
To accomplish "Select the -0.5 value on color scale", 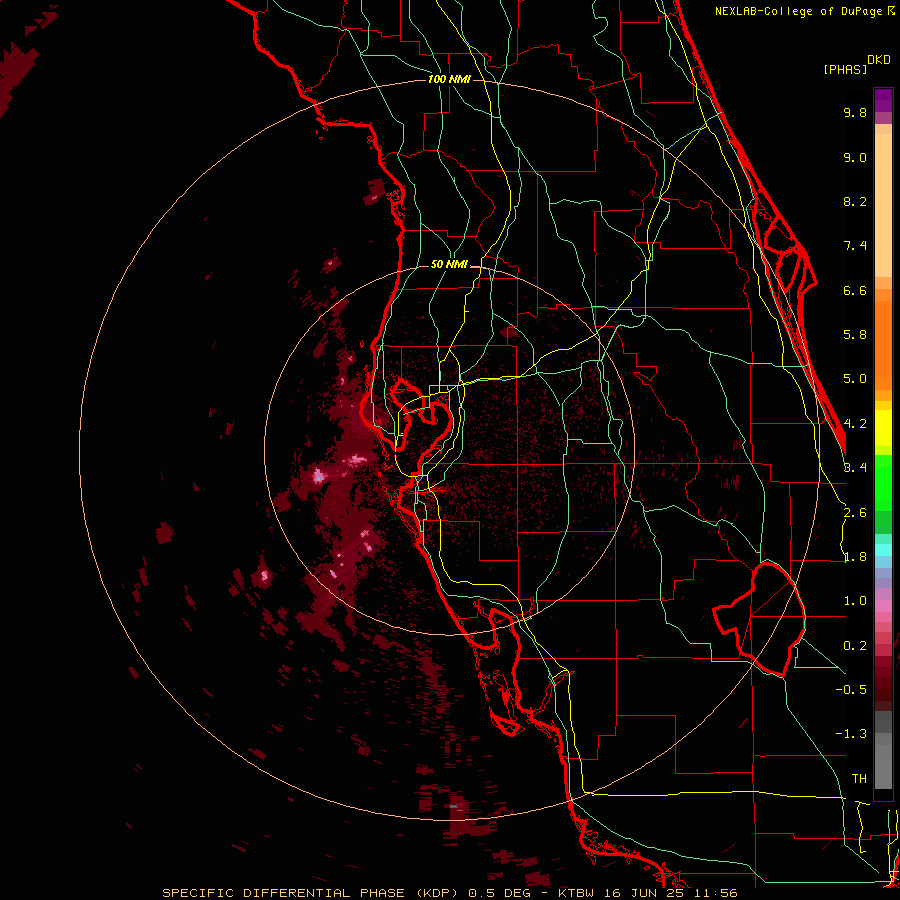I will pyautogui.click(x=851, y=689).
